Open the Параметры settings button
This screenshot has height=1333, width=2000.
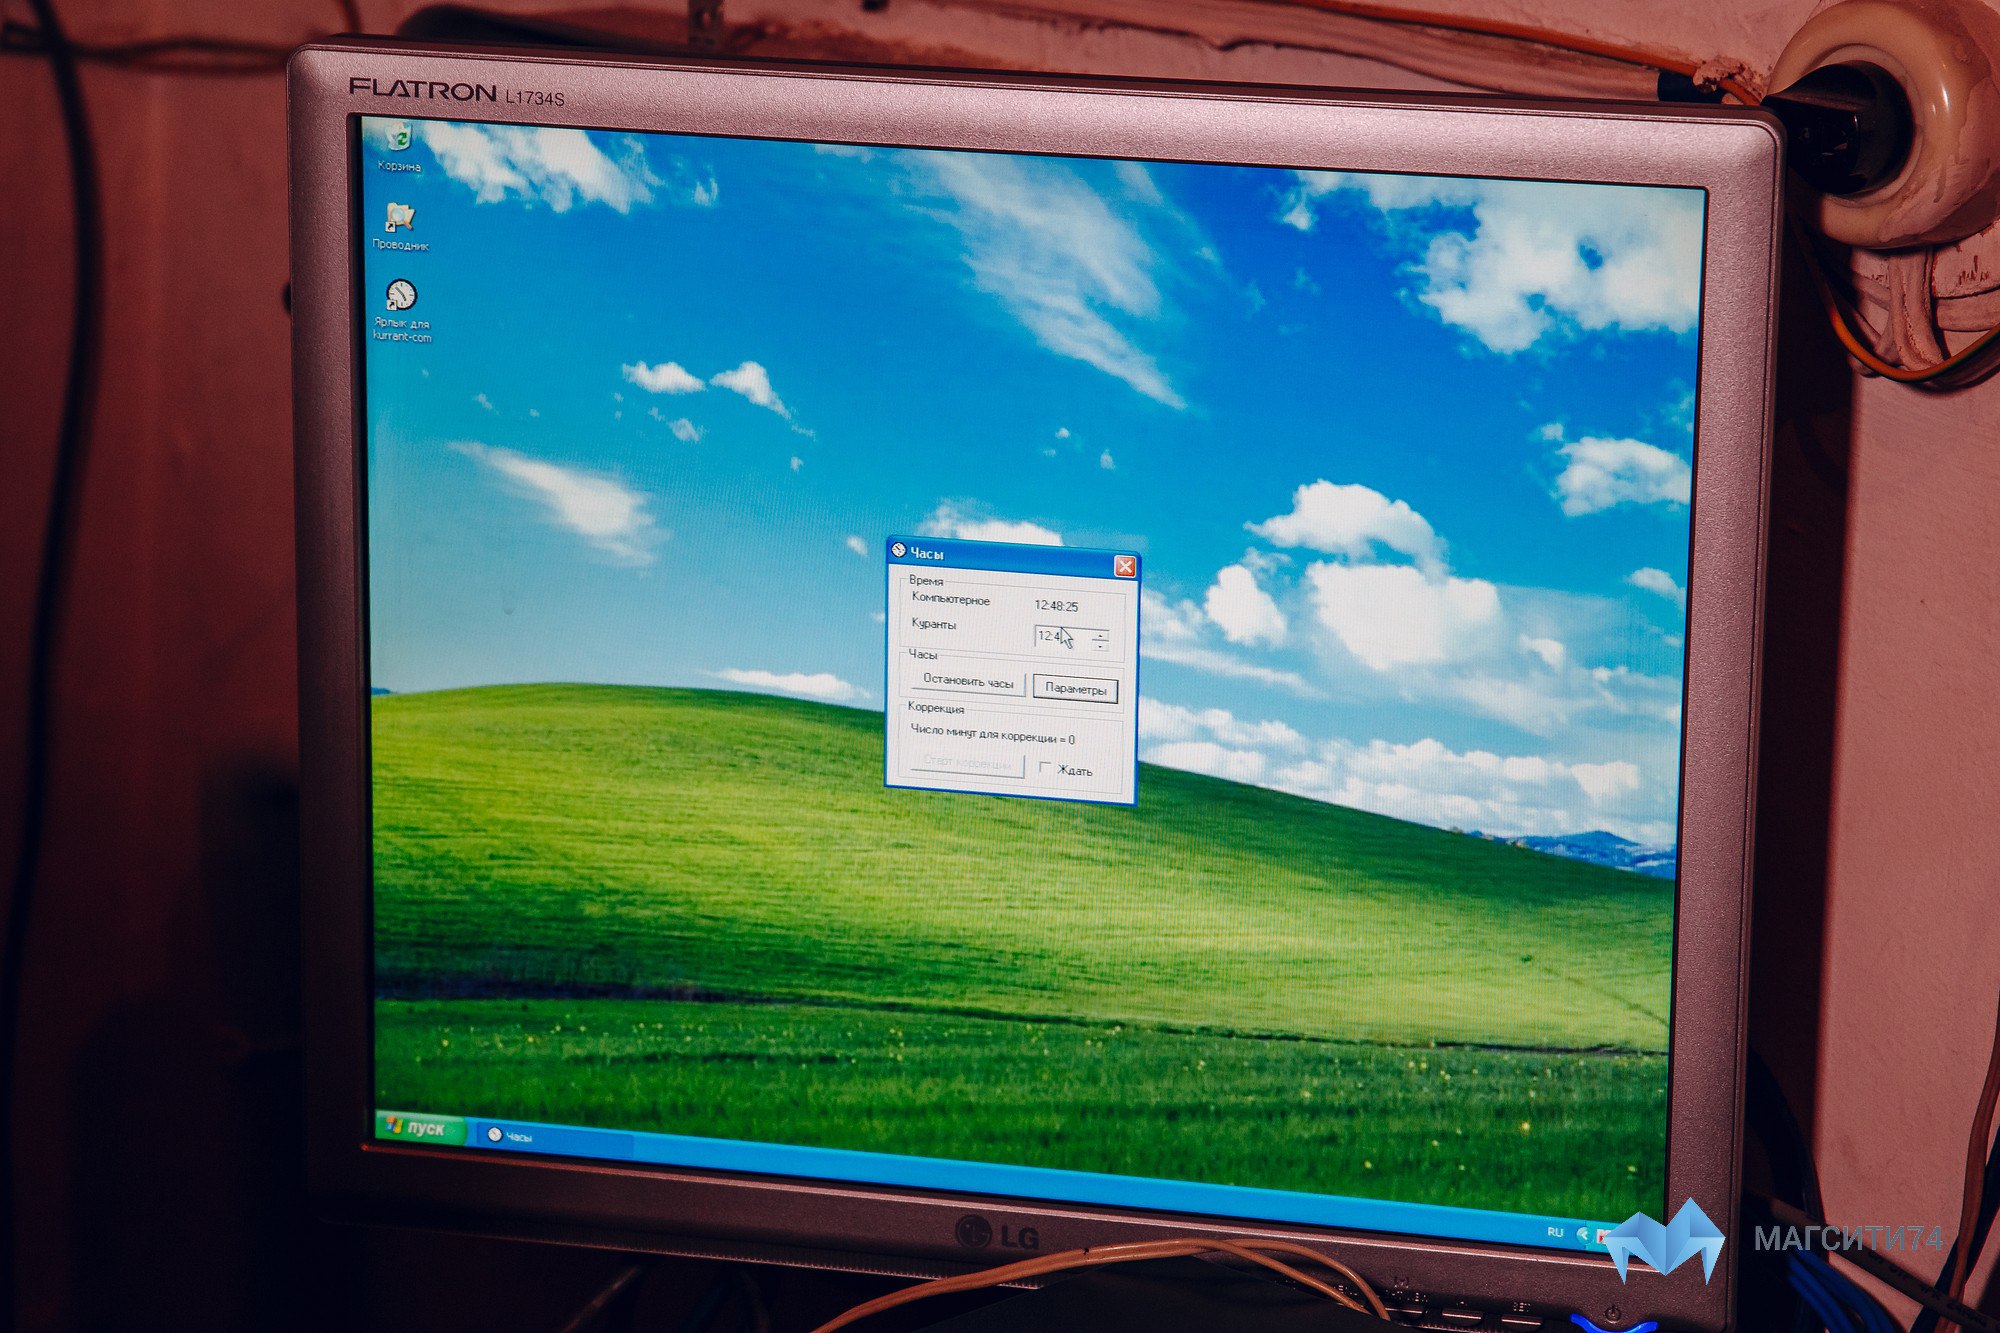tap(1075, 689)
